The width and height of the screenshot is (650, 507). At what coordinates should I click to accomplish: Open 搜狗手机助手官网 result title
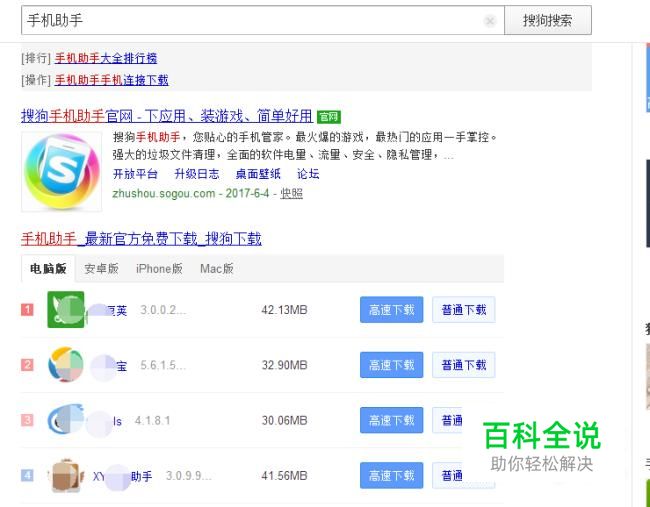click(x=167, y=116)
